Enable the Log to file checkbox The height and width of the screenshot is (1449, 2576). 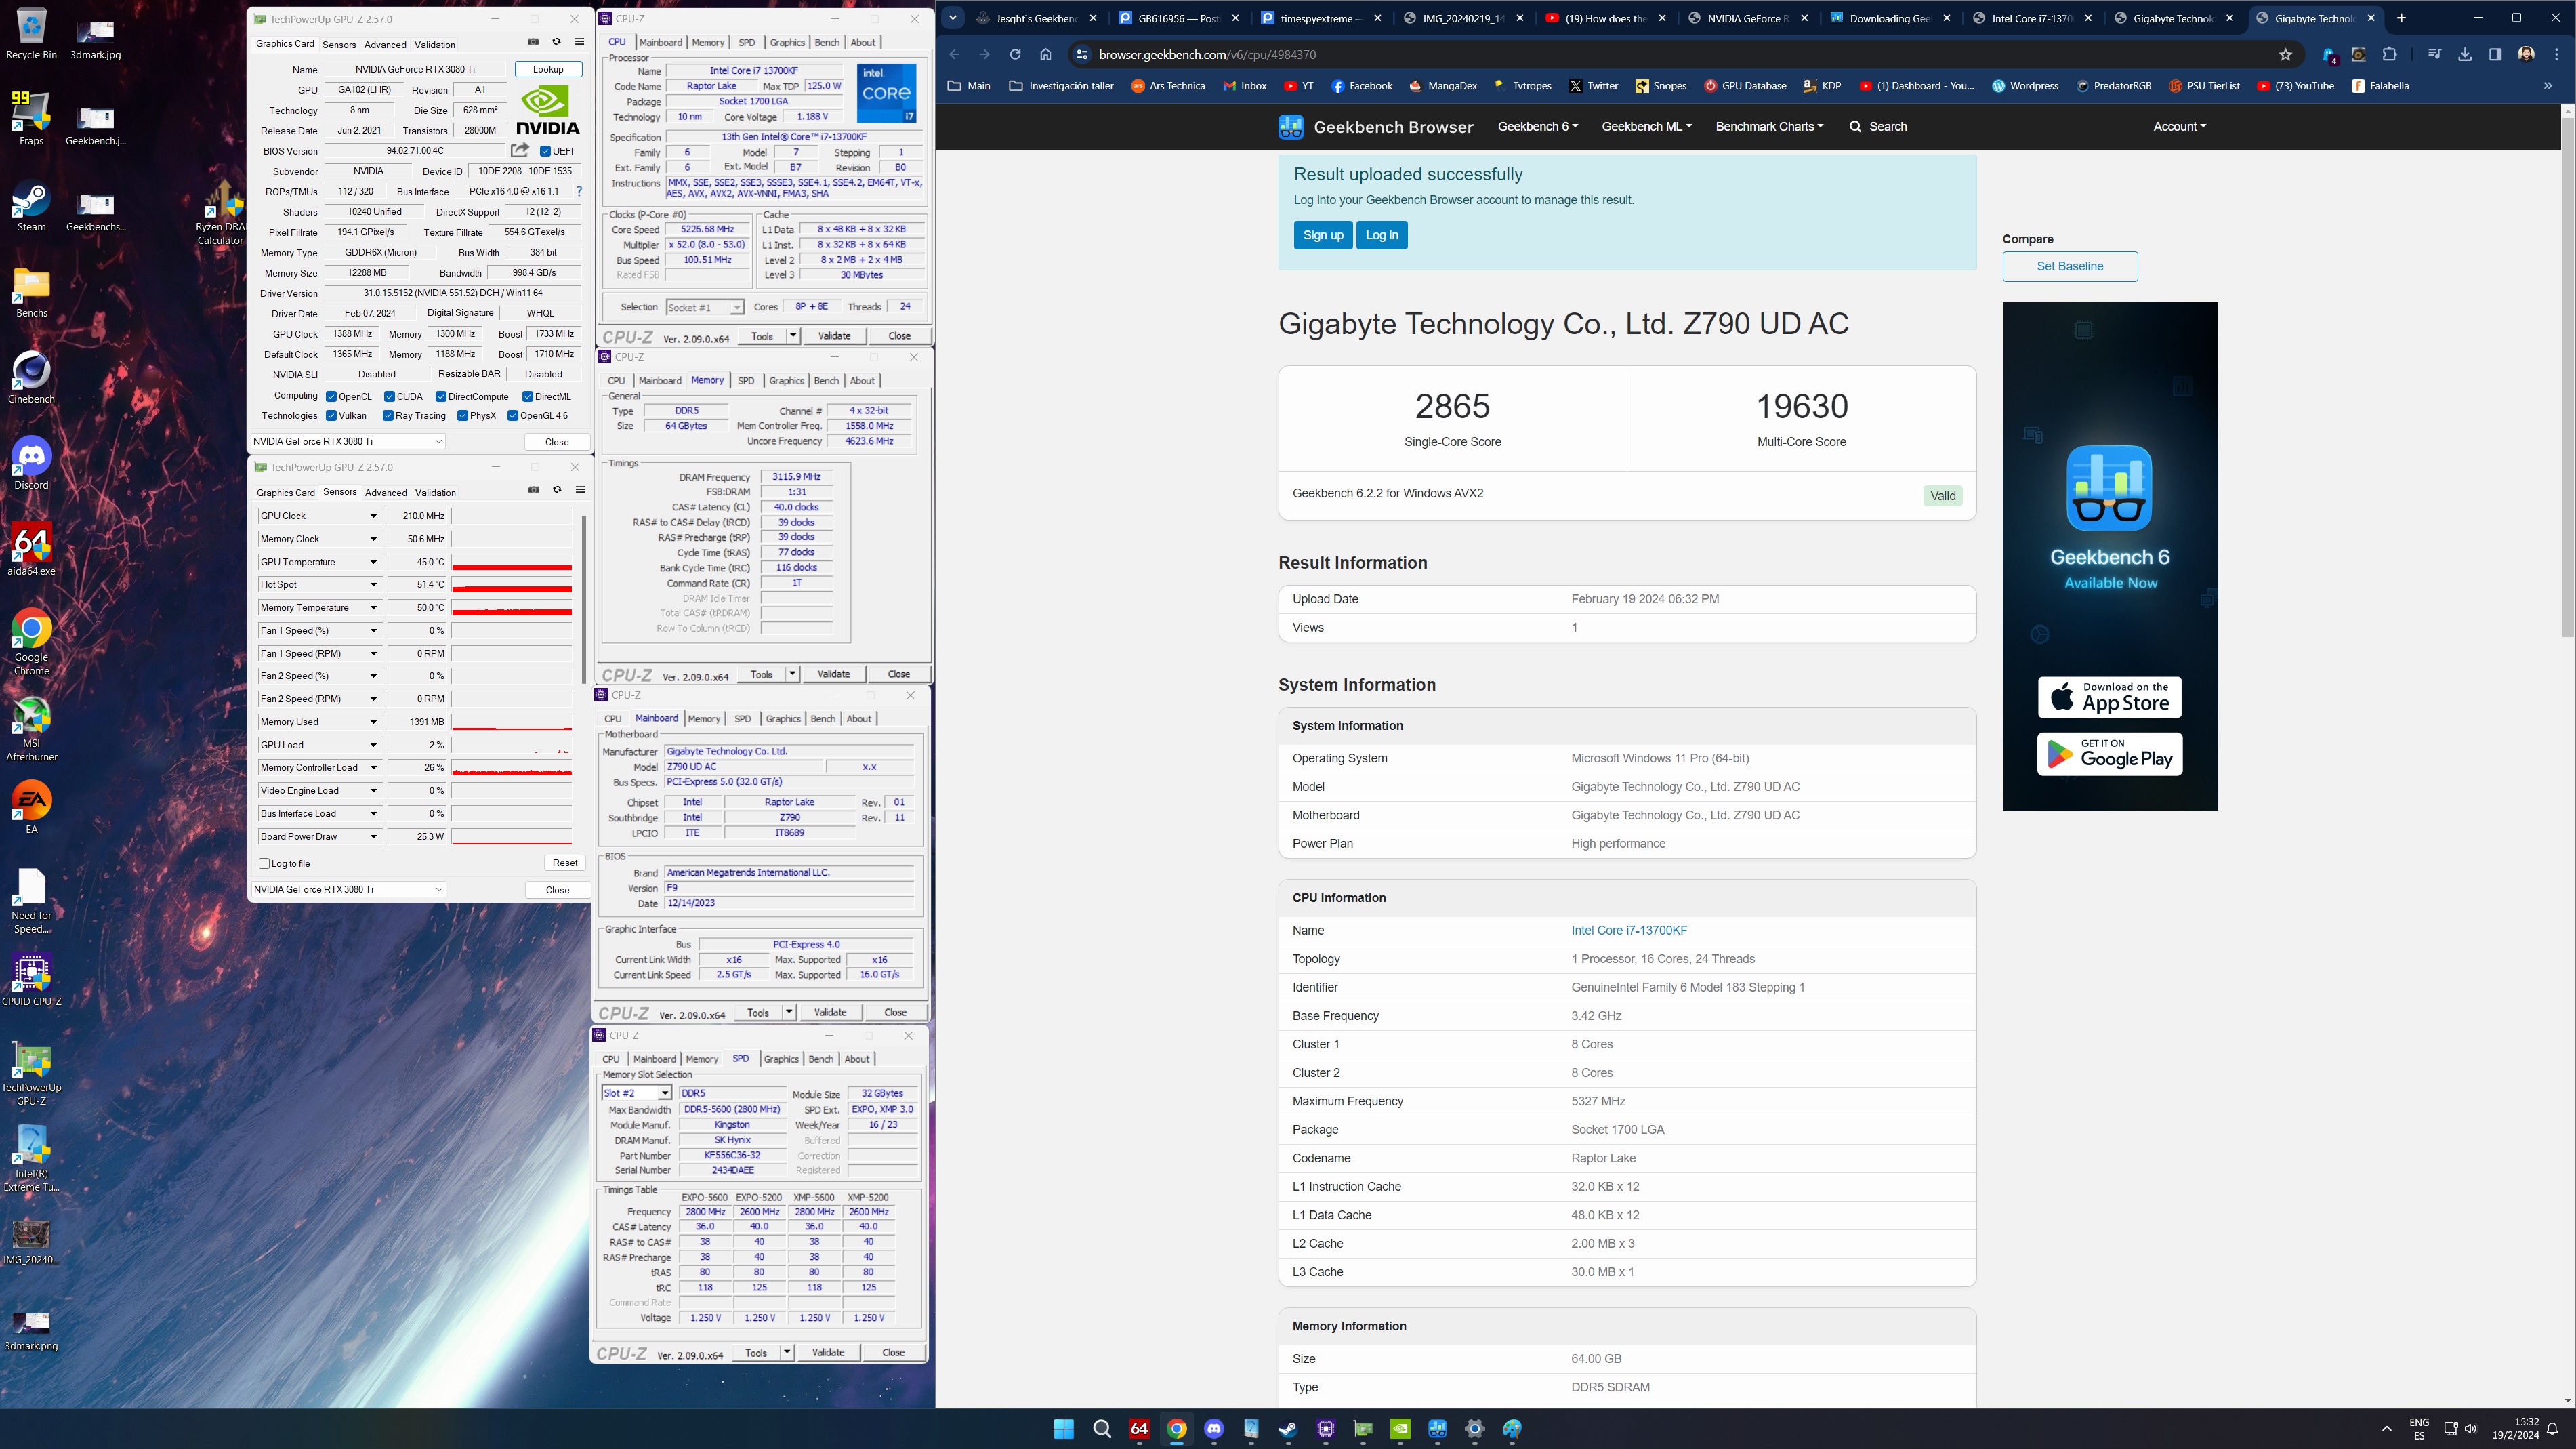coord(264,863)
